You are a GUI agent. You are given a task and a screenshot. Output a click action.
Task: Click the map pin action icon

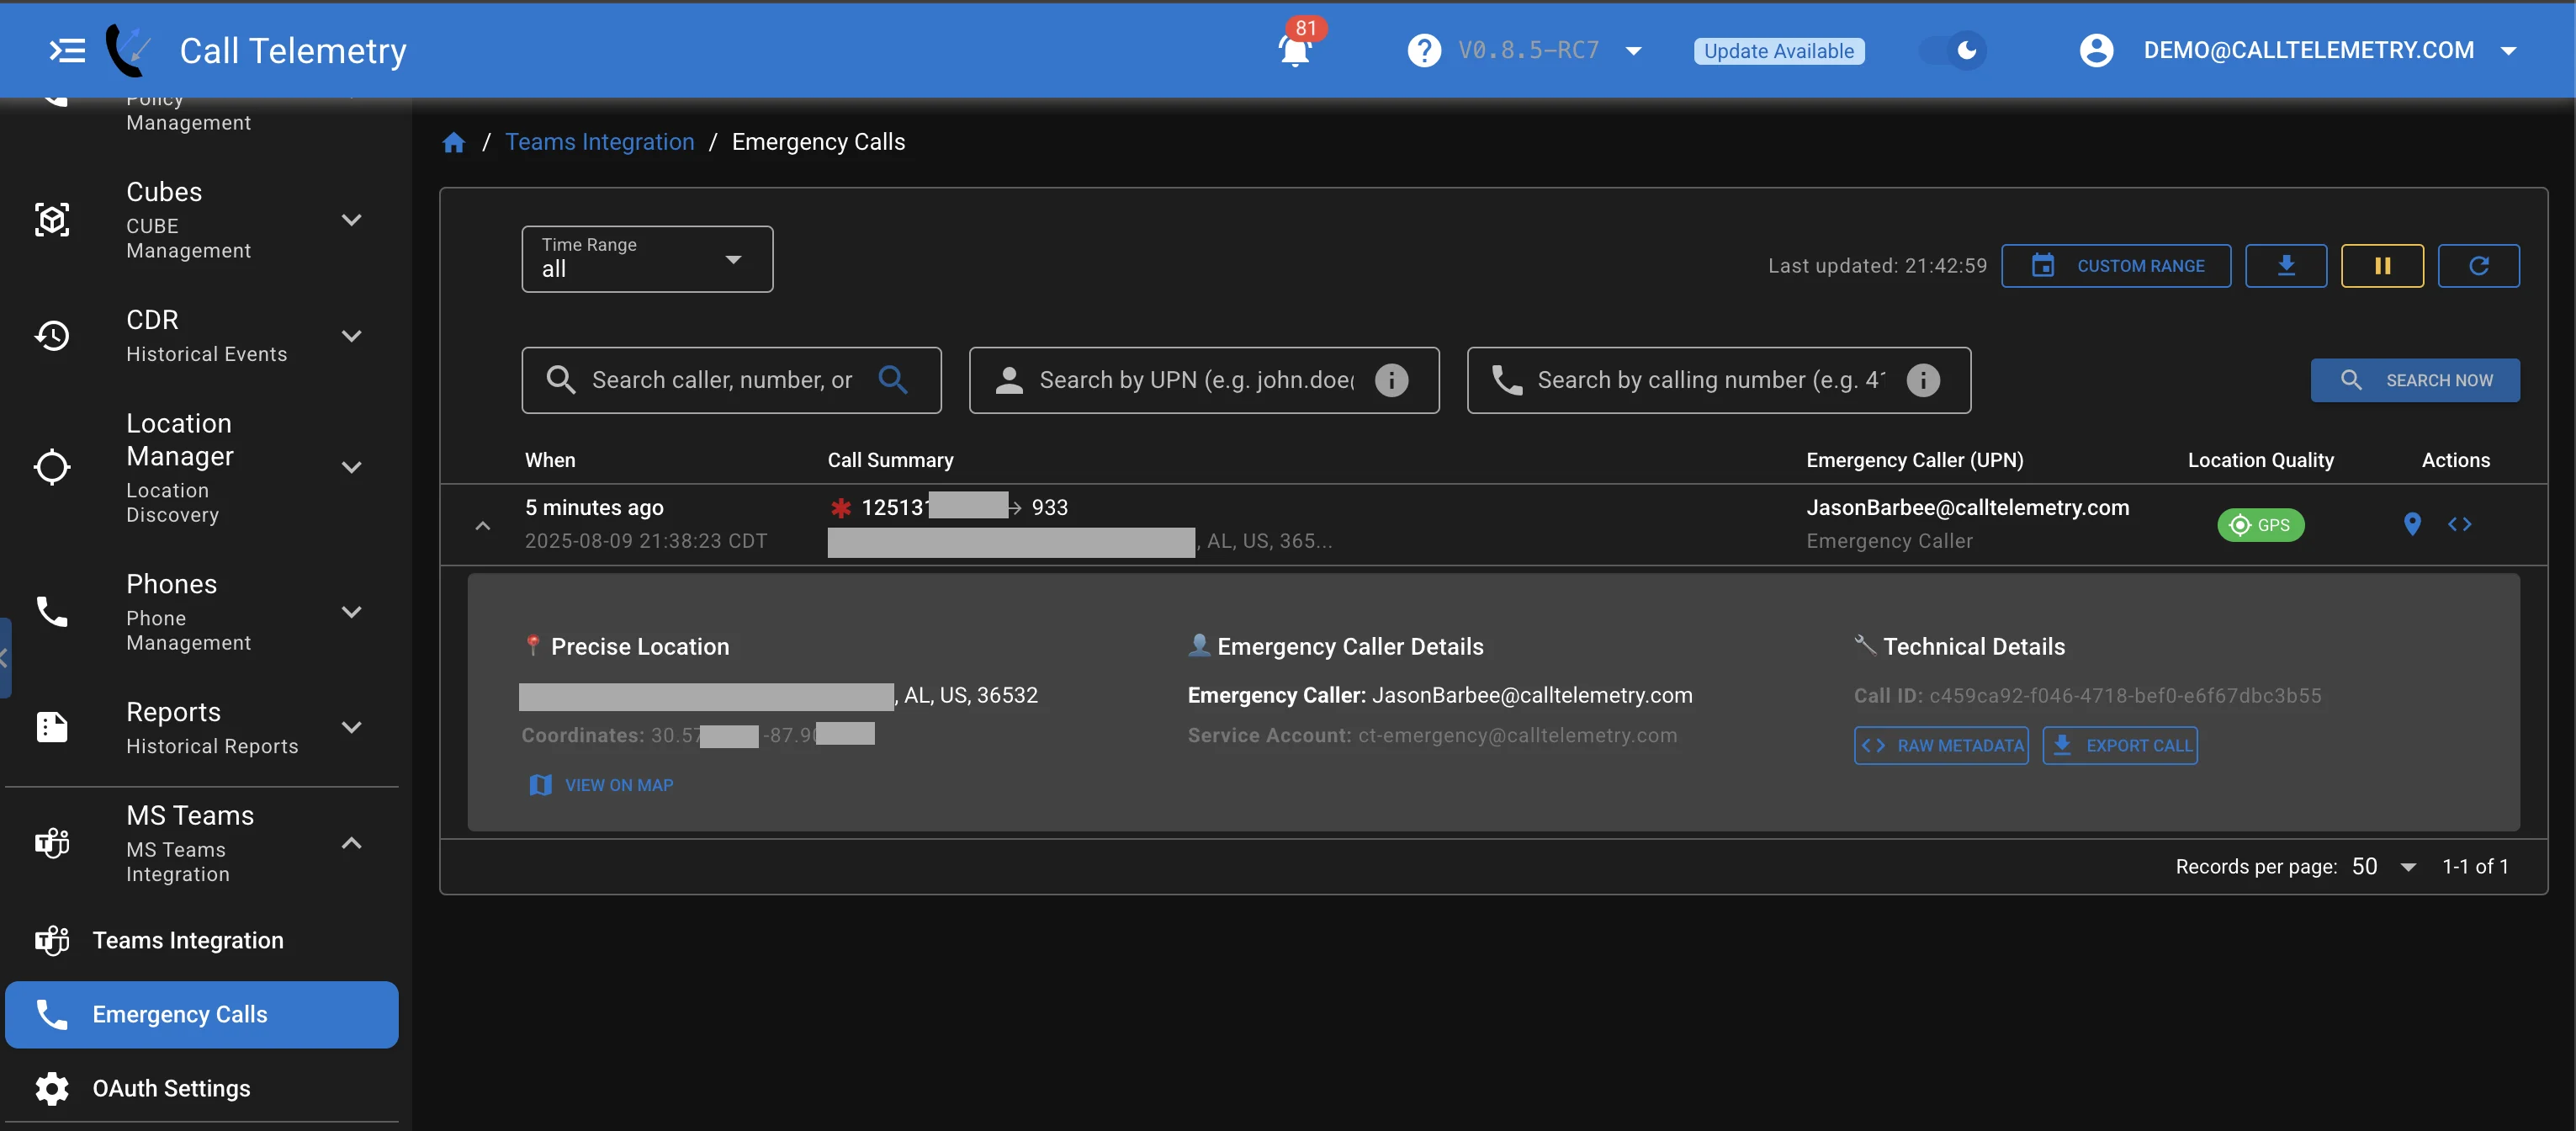2412,524
